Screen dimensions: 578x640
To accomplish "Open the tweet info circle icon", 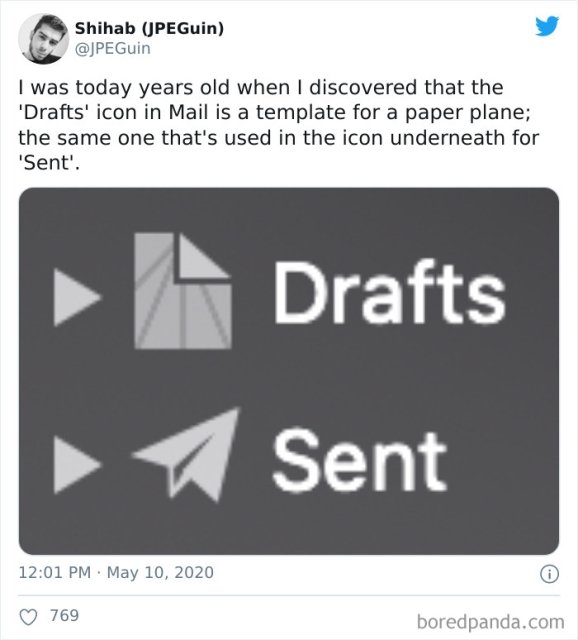I will pyautogui.click(x=549, y=574).
